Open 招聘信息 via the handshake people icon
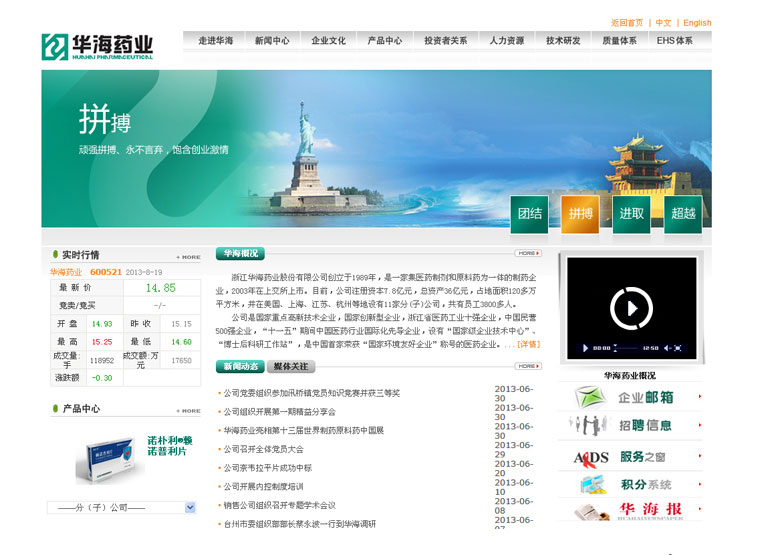Screen dimensions: 762x555 [591, 425]
